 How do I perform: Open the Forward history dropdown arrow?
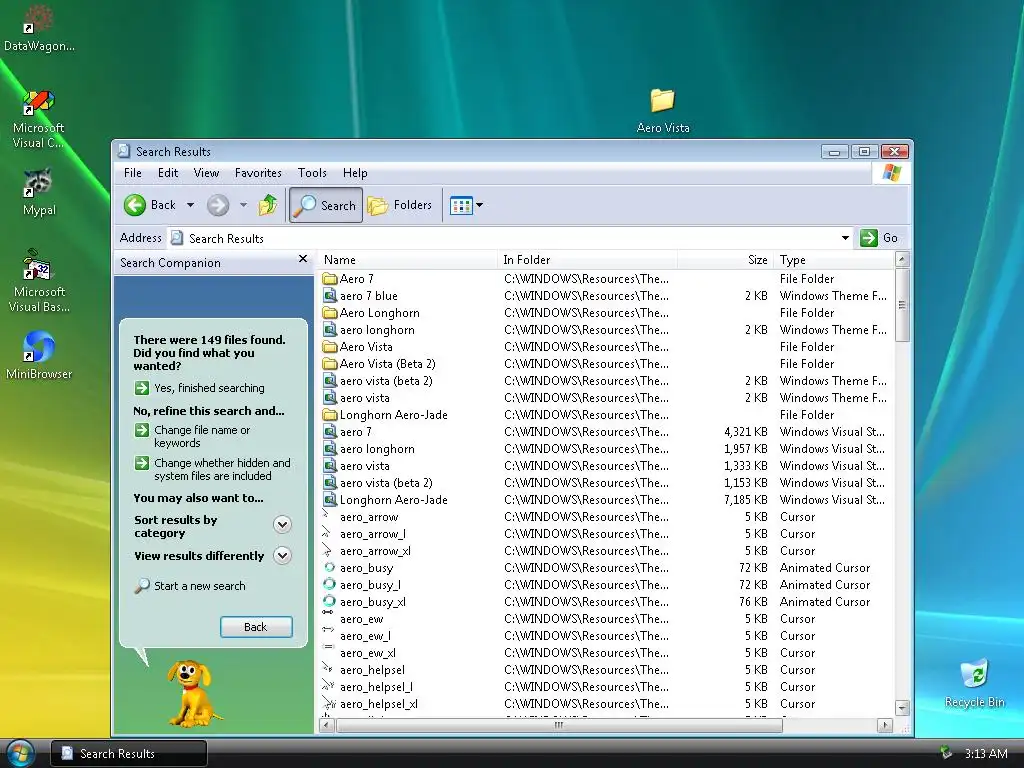tap(244, 205)
